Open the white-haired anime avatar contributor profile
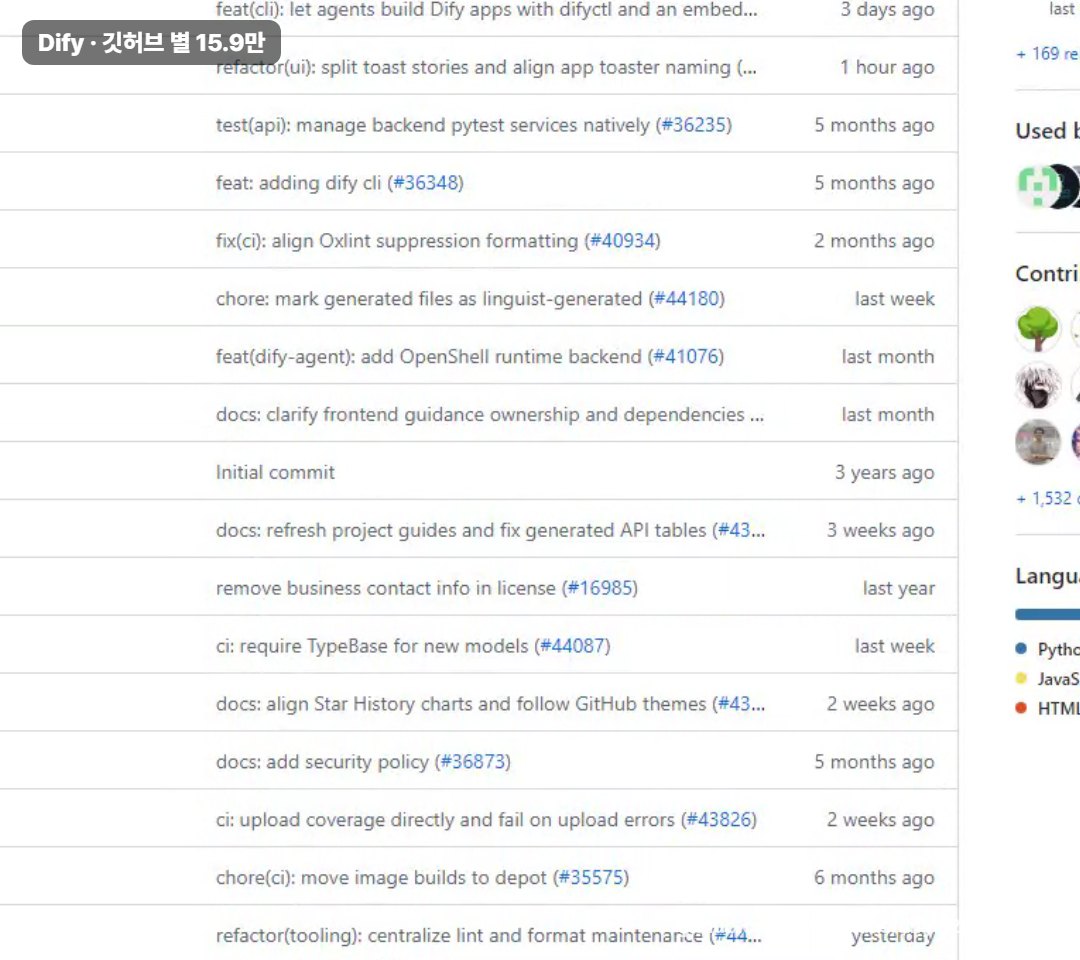Image resolution: width=1080 pixels, height=960 pixels. click(x=1037, y=385)
